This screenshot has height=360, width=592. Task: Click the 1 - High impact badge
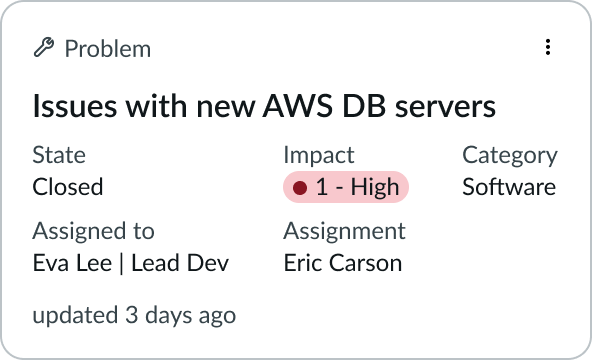pos(346,187)
